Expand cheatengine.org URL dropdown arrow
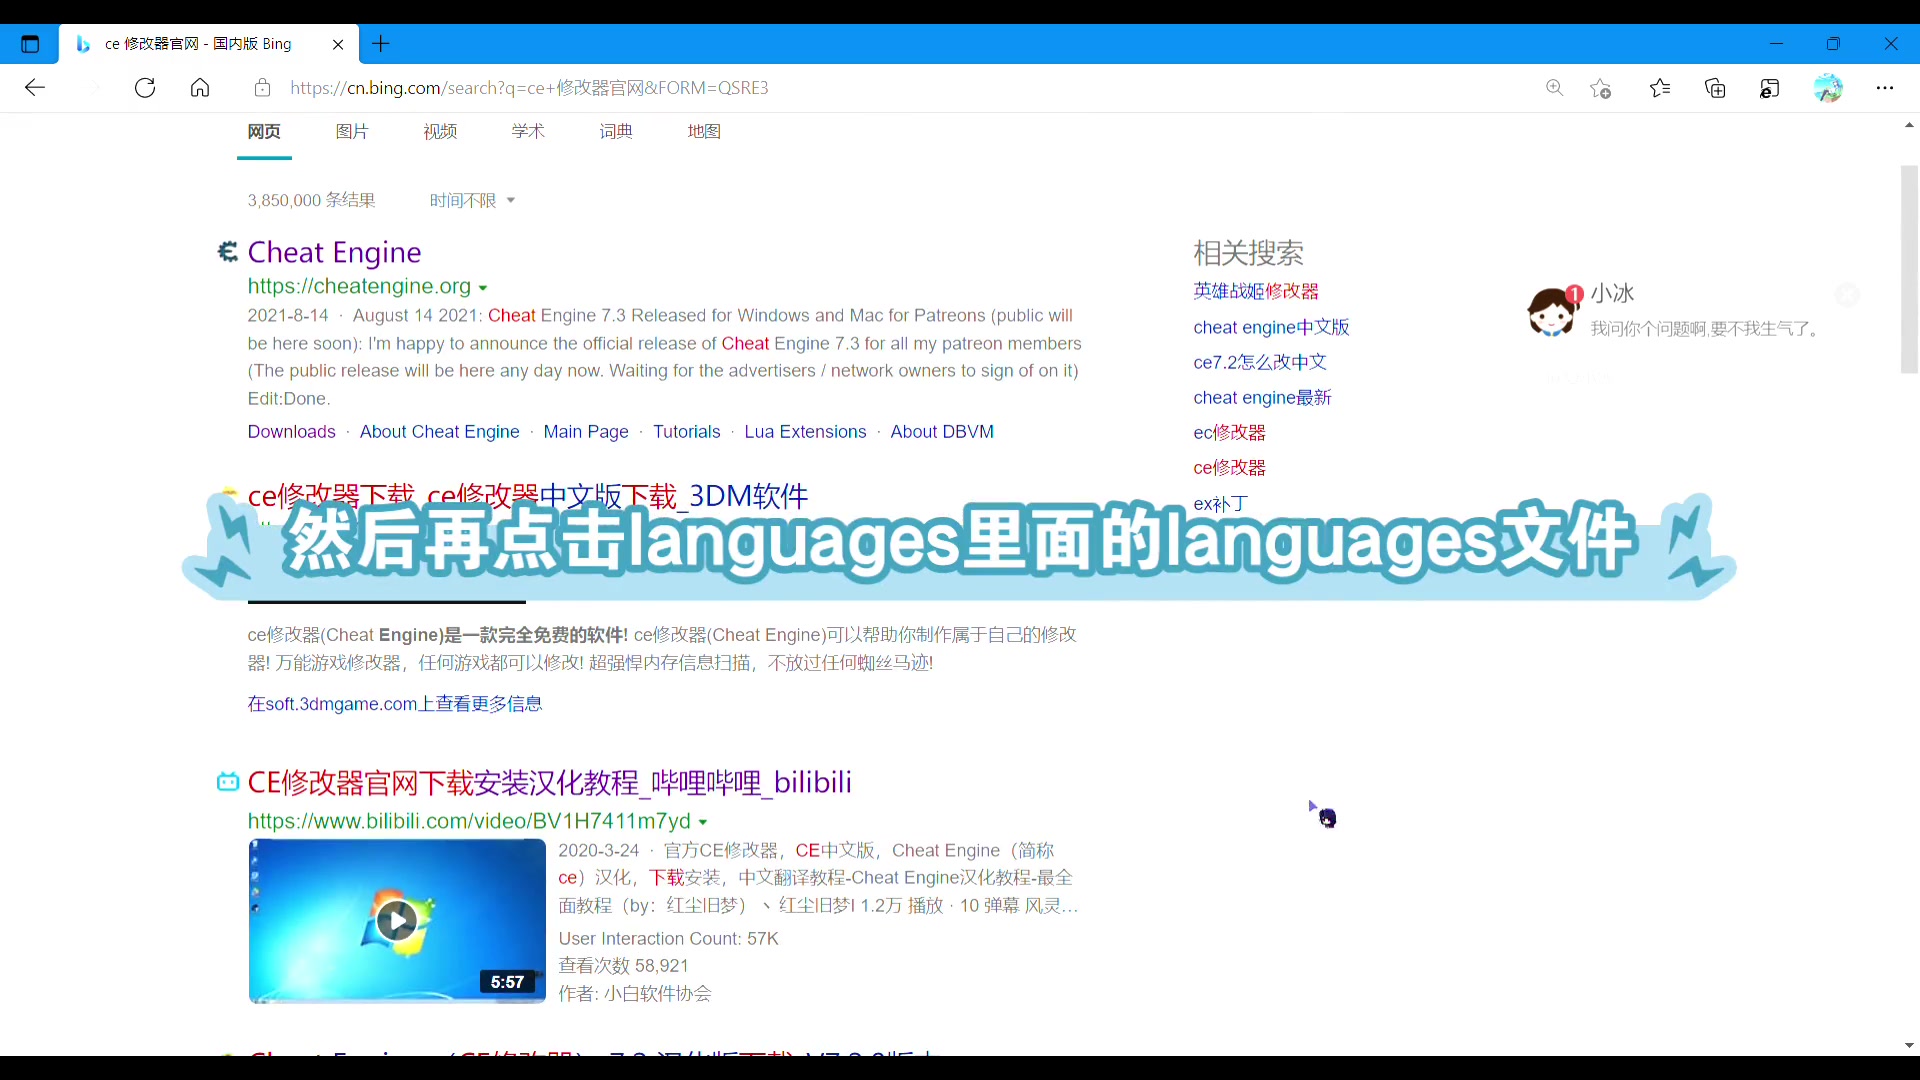This screenshot has height=1080, width=1920. pyautogui.click(x=483, y=288)
